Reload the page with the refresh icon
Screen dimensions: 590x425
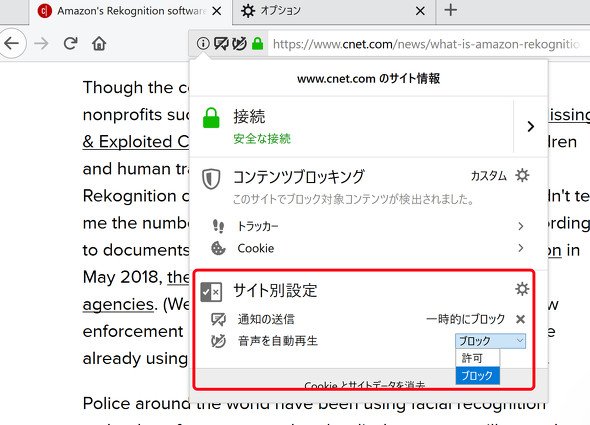(x=70, y=44)
